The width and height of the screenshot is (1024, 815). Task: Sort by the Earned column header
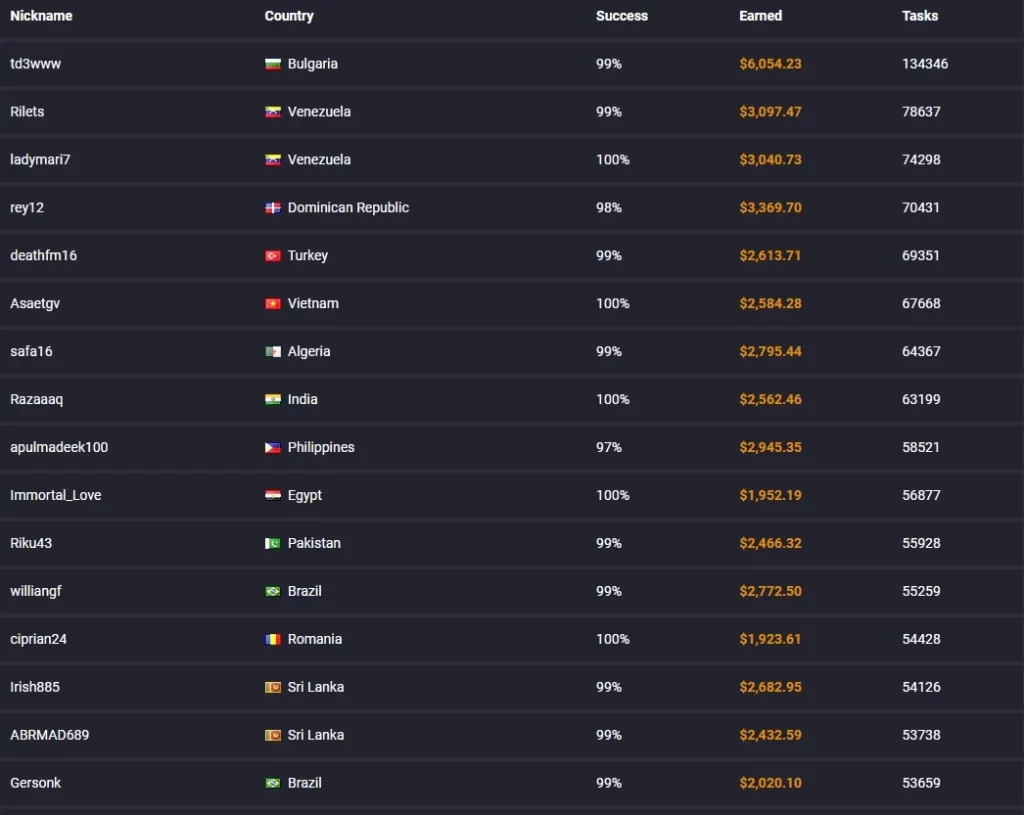coord(760,16)
